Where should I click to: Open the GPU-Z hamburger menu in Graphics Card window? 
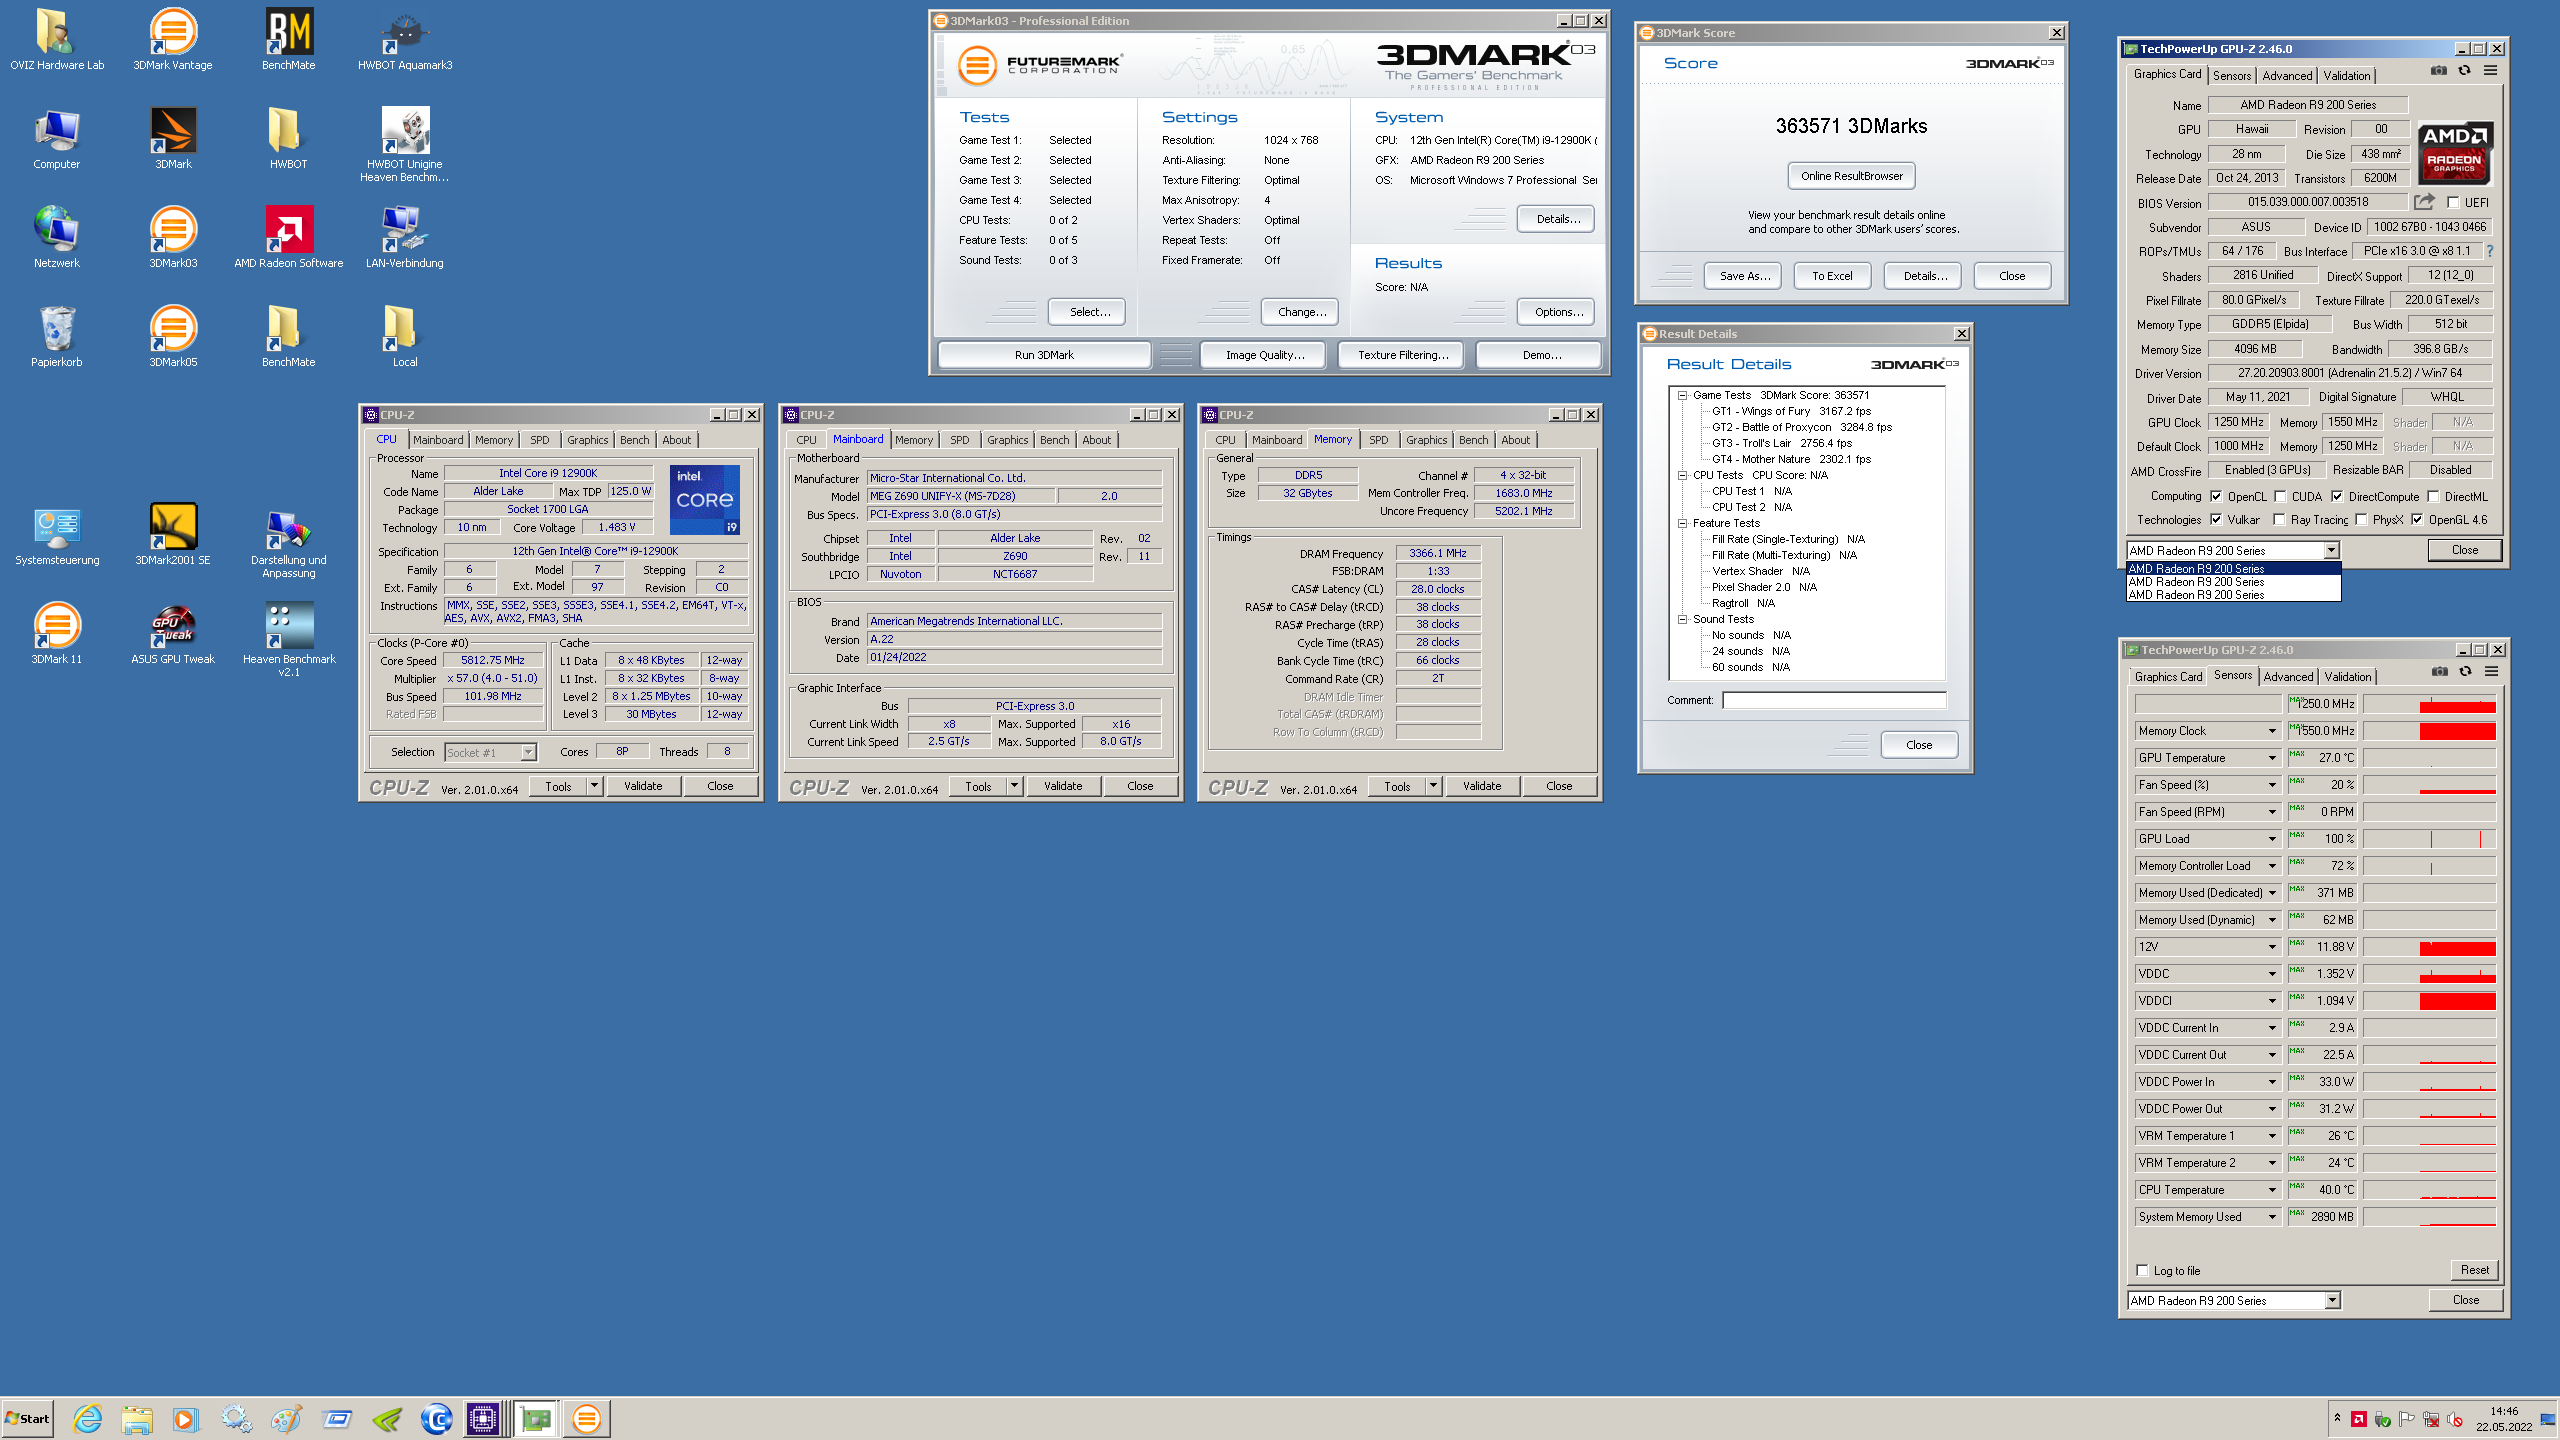tap(2490, 71)
